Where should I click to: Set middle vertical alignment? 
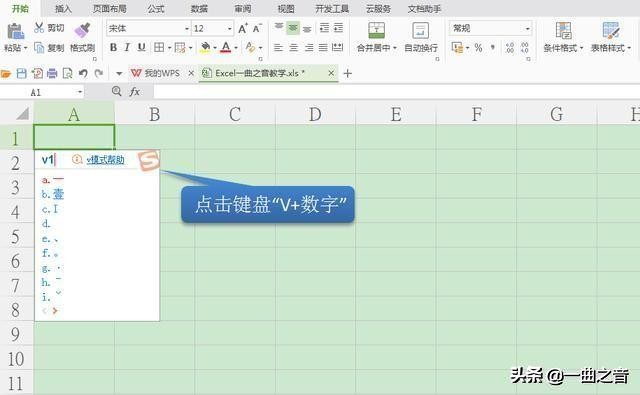point(293,28)
